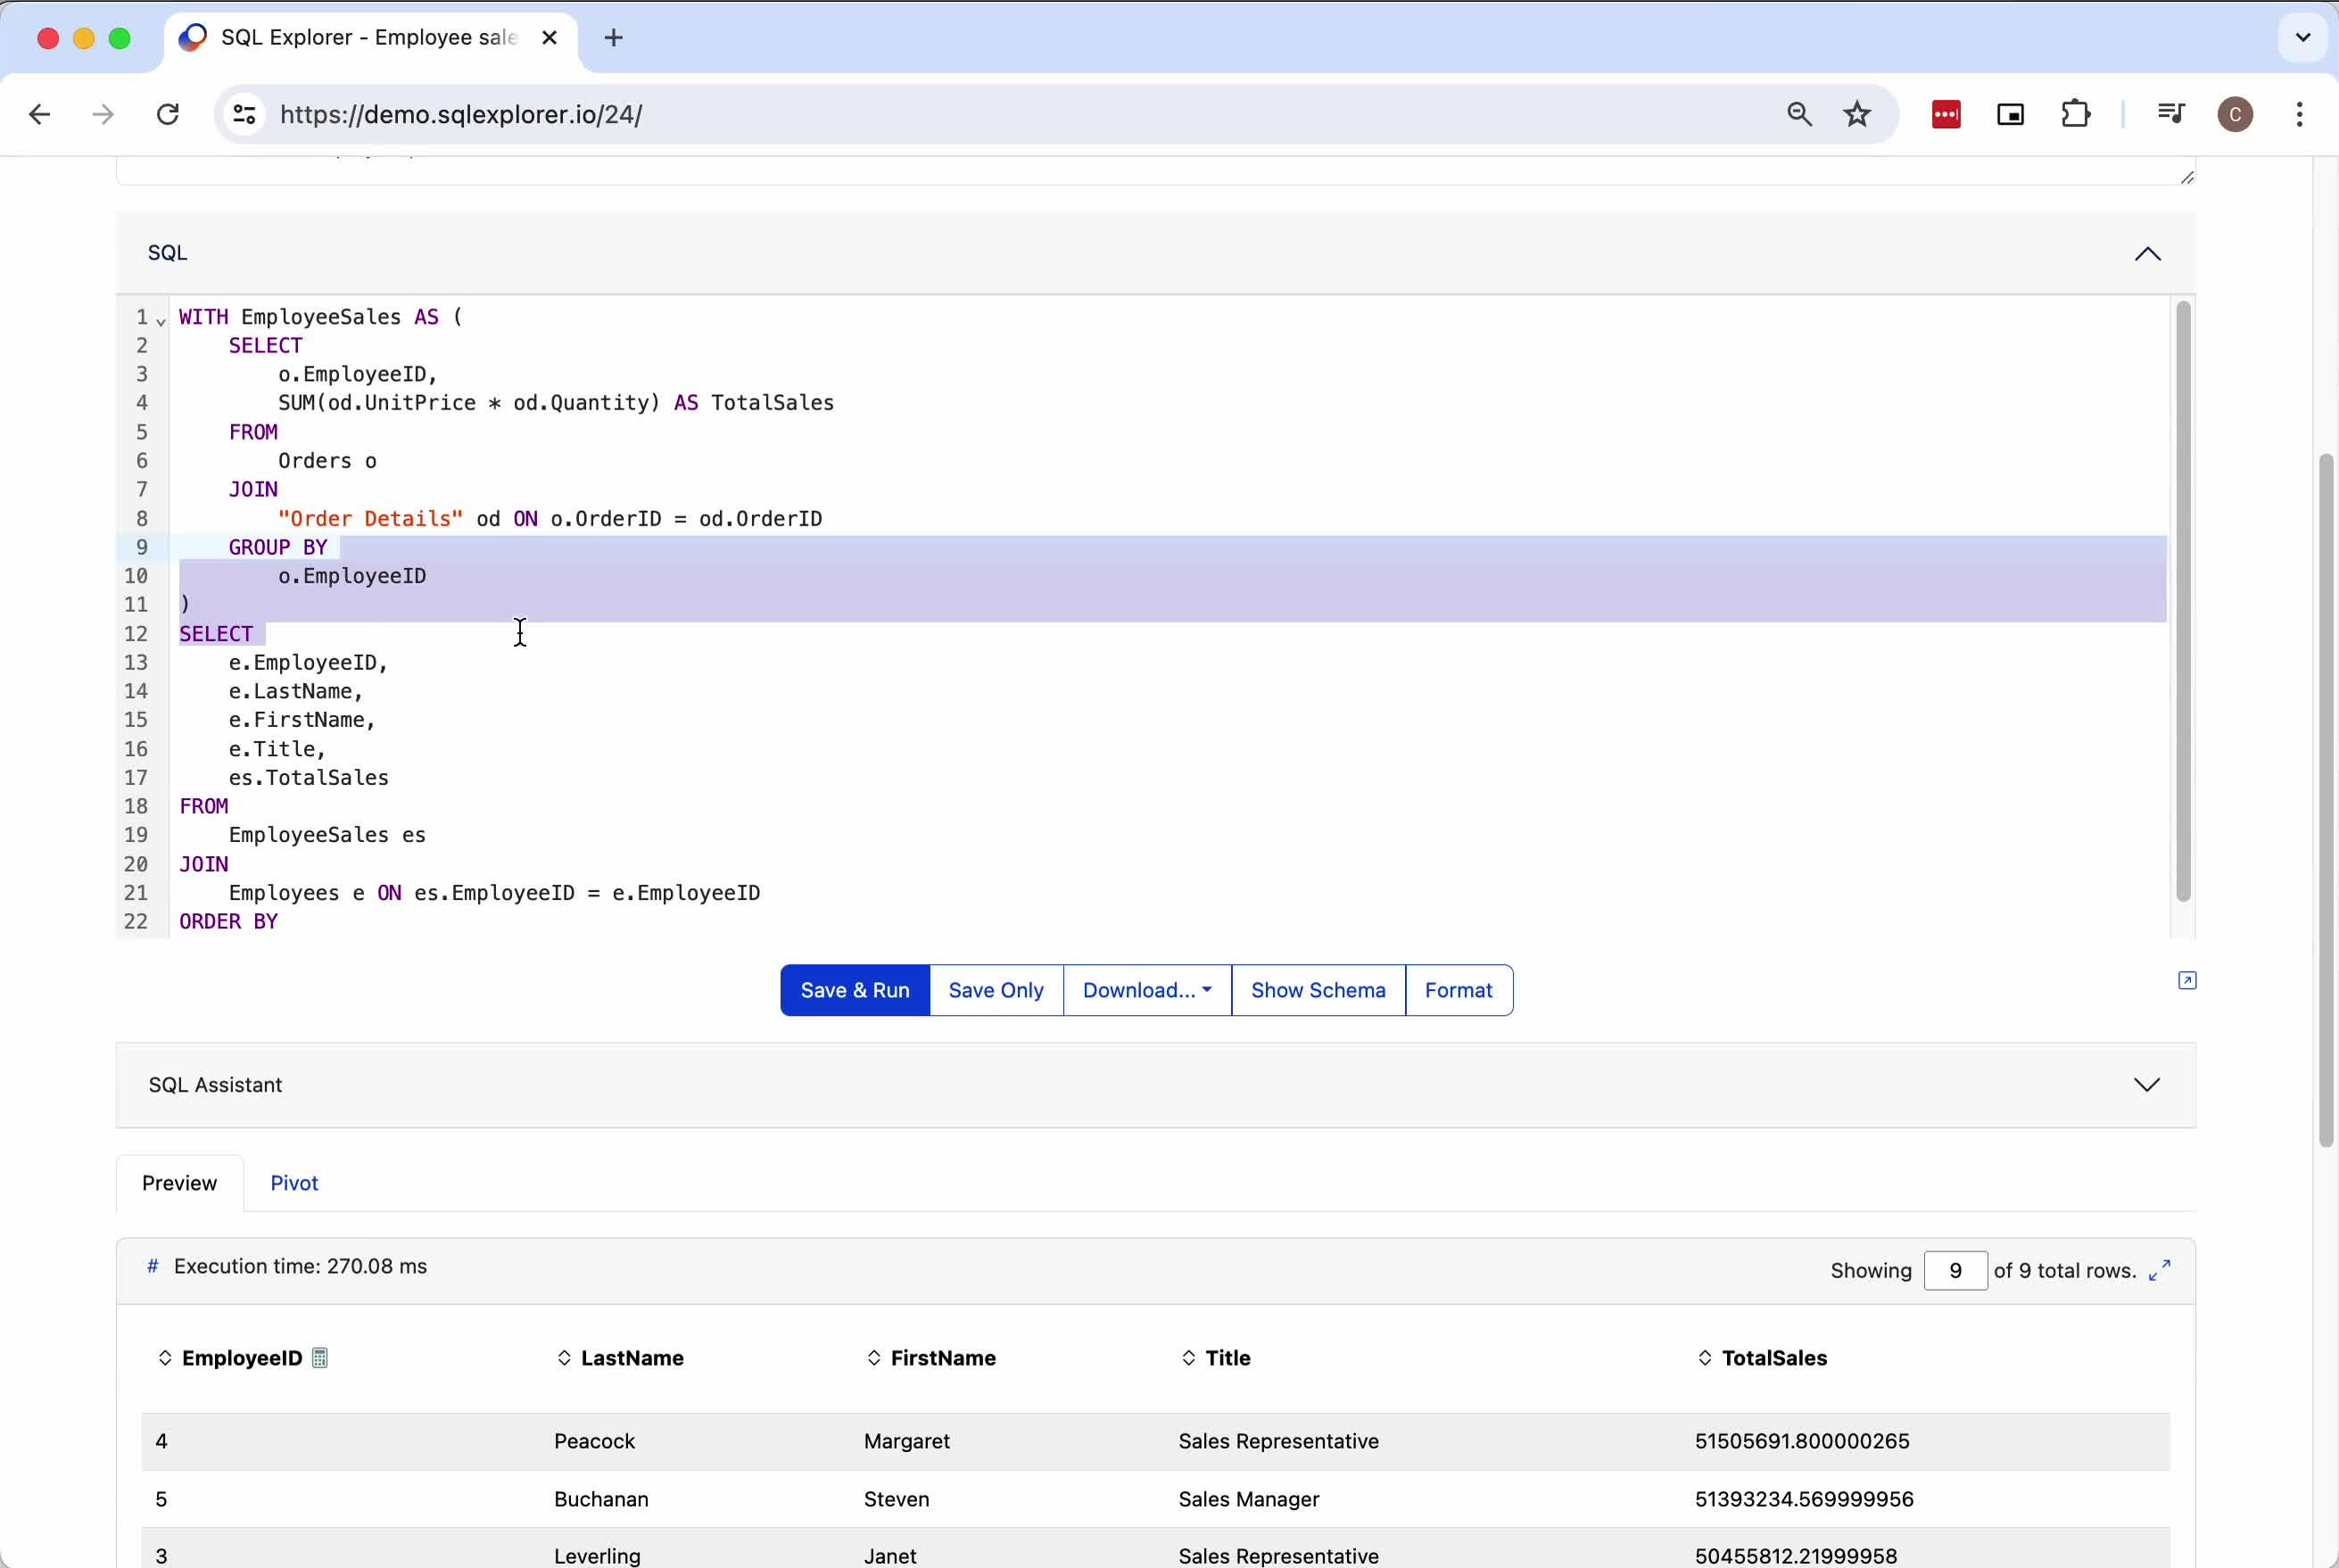Reload the current page
The image size is (2339, 1568).
(x=168, y=115)
